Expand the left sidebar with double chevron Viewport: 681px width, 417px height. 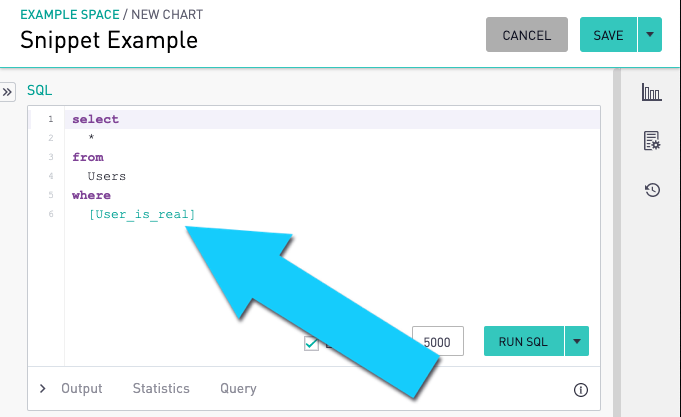(x=7, y=91)
